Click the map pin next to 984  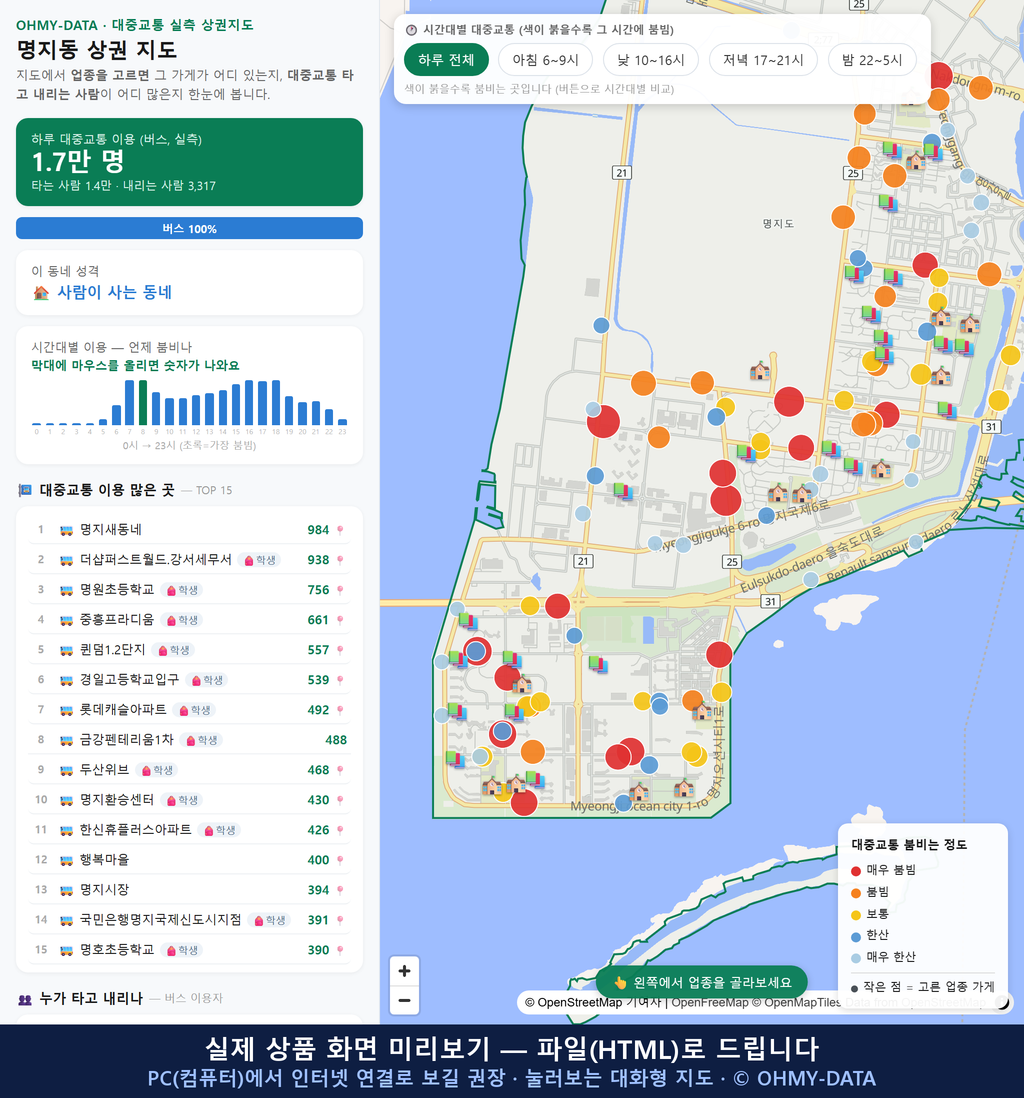click(340, 530)
